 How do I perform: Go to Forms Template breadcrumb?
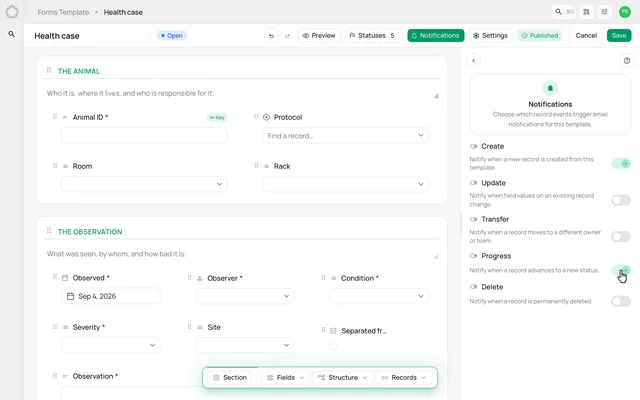coord(63,12)
